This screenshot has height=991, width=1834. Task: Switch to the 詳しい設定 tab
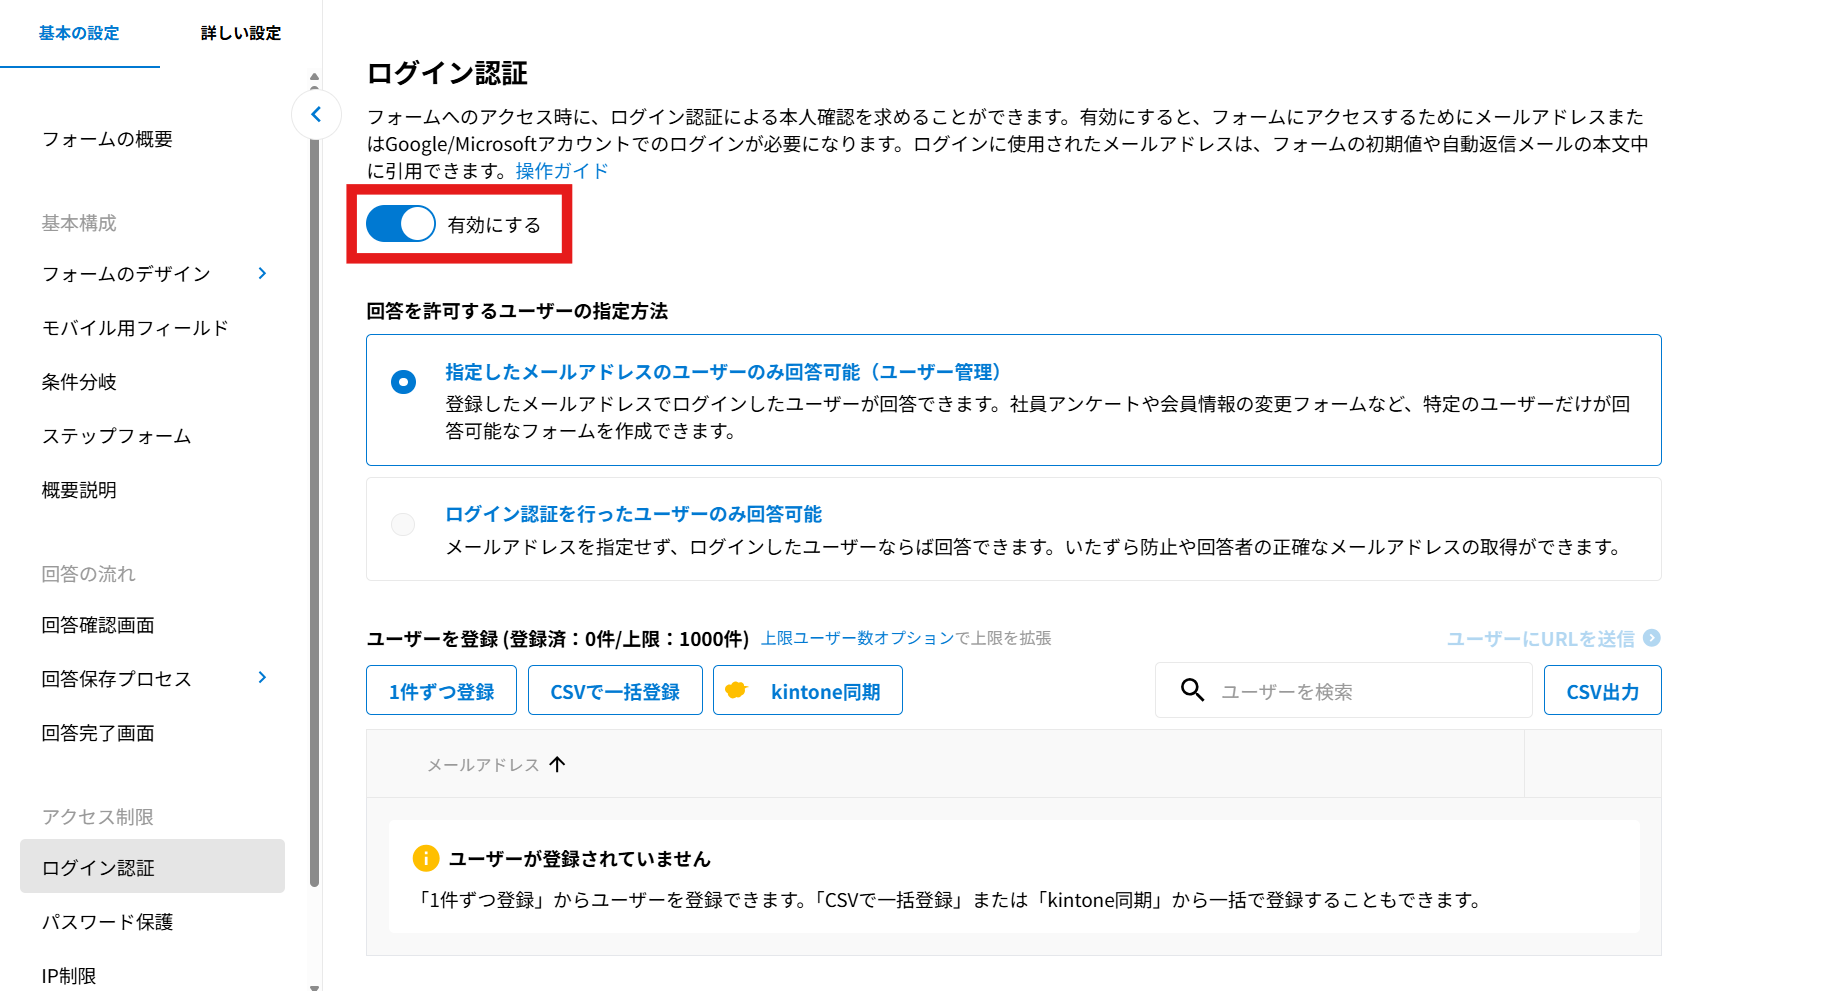pos(239,33)
